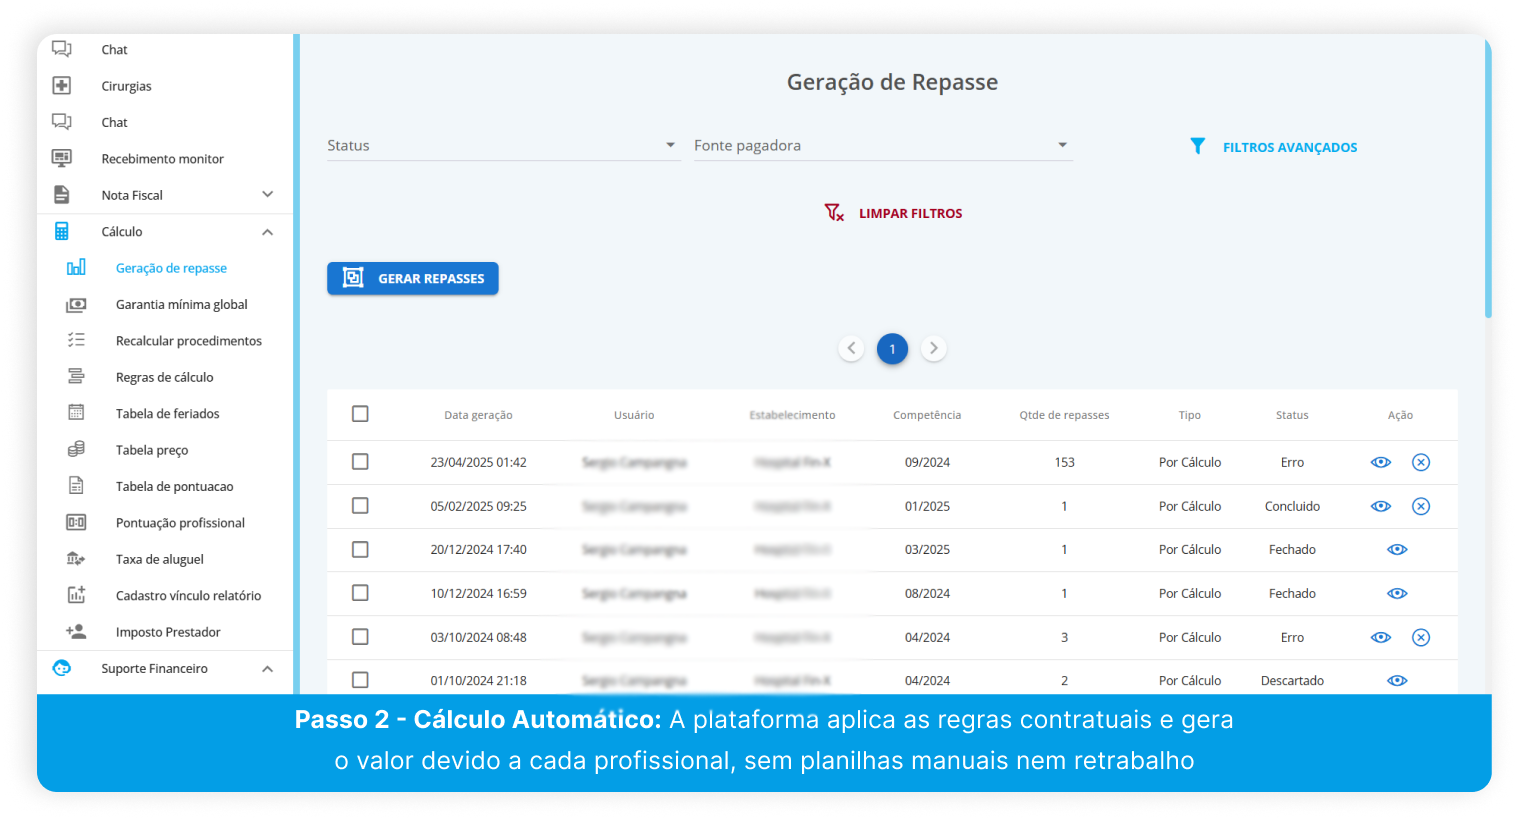Check the box for the 20/12/2024 17:40 row
This screenshot has width=1517, height=820.
(360, 550)
